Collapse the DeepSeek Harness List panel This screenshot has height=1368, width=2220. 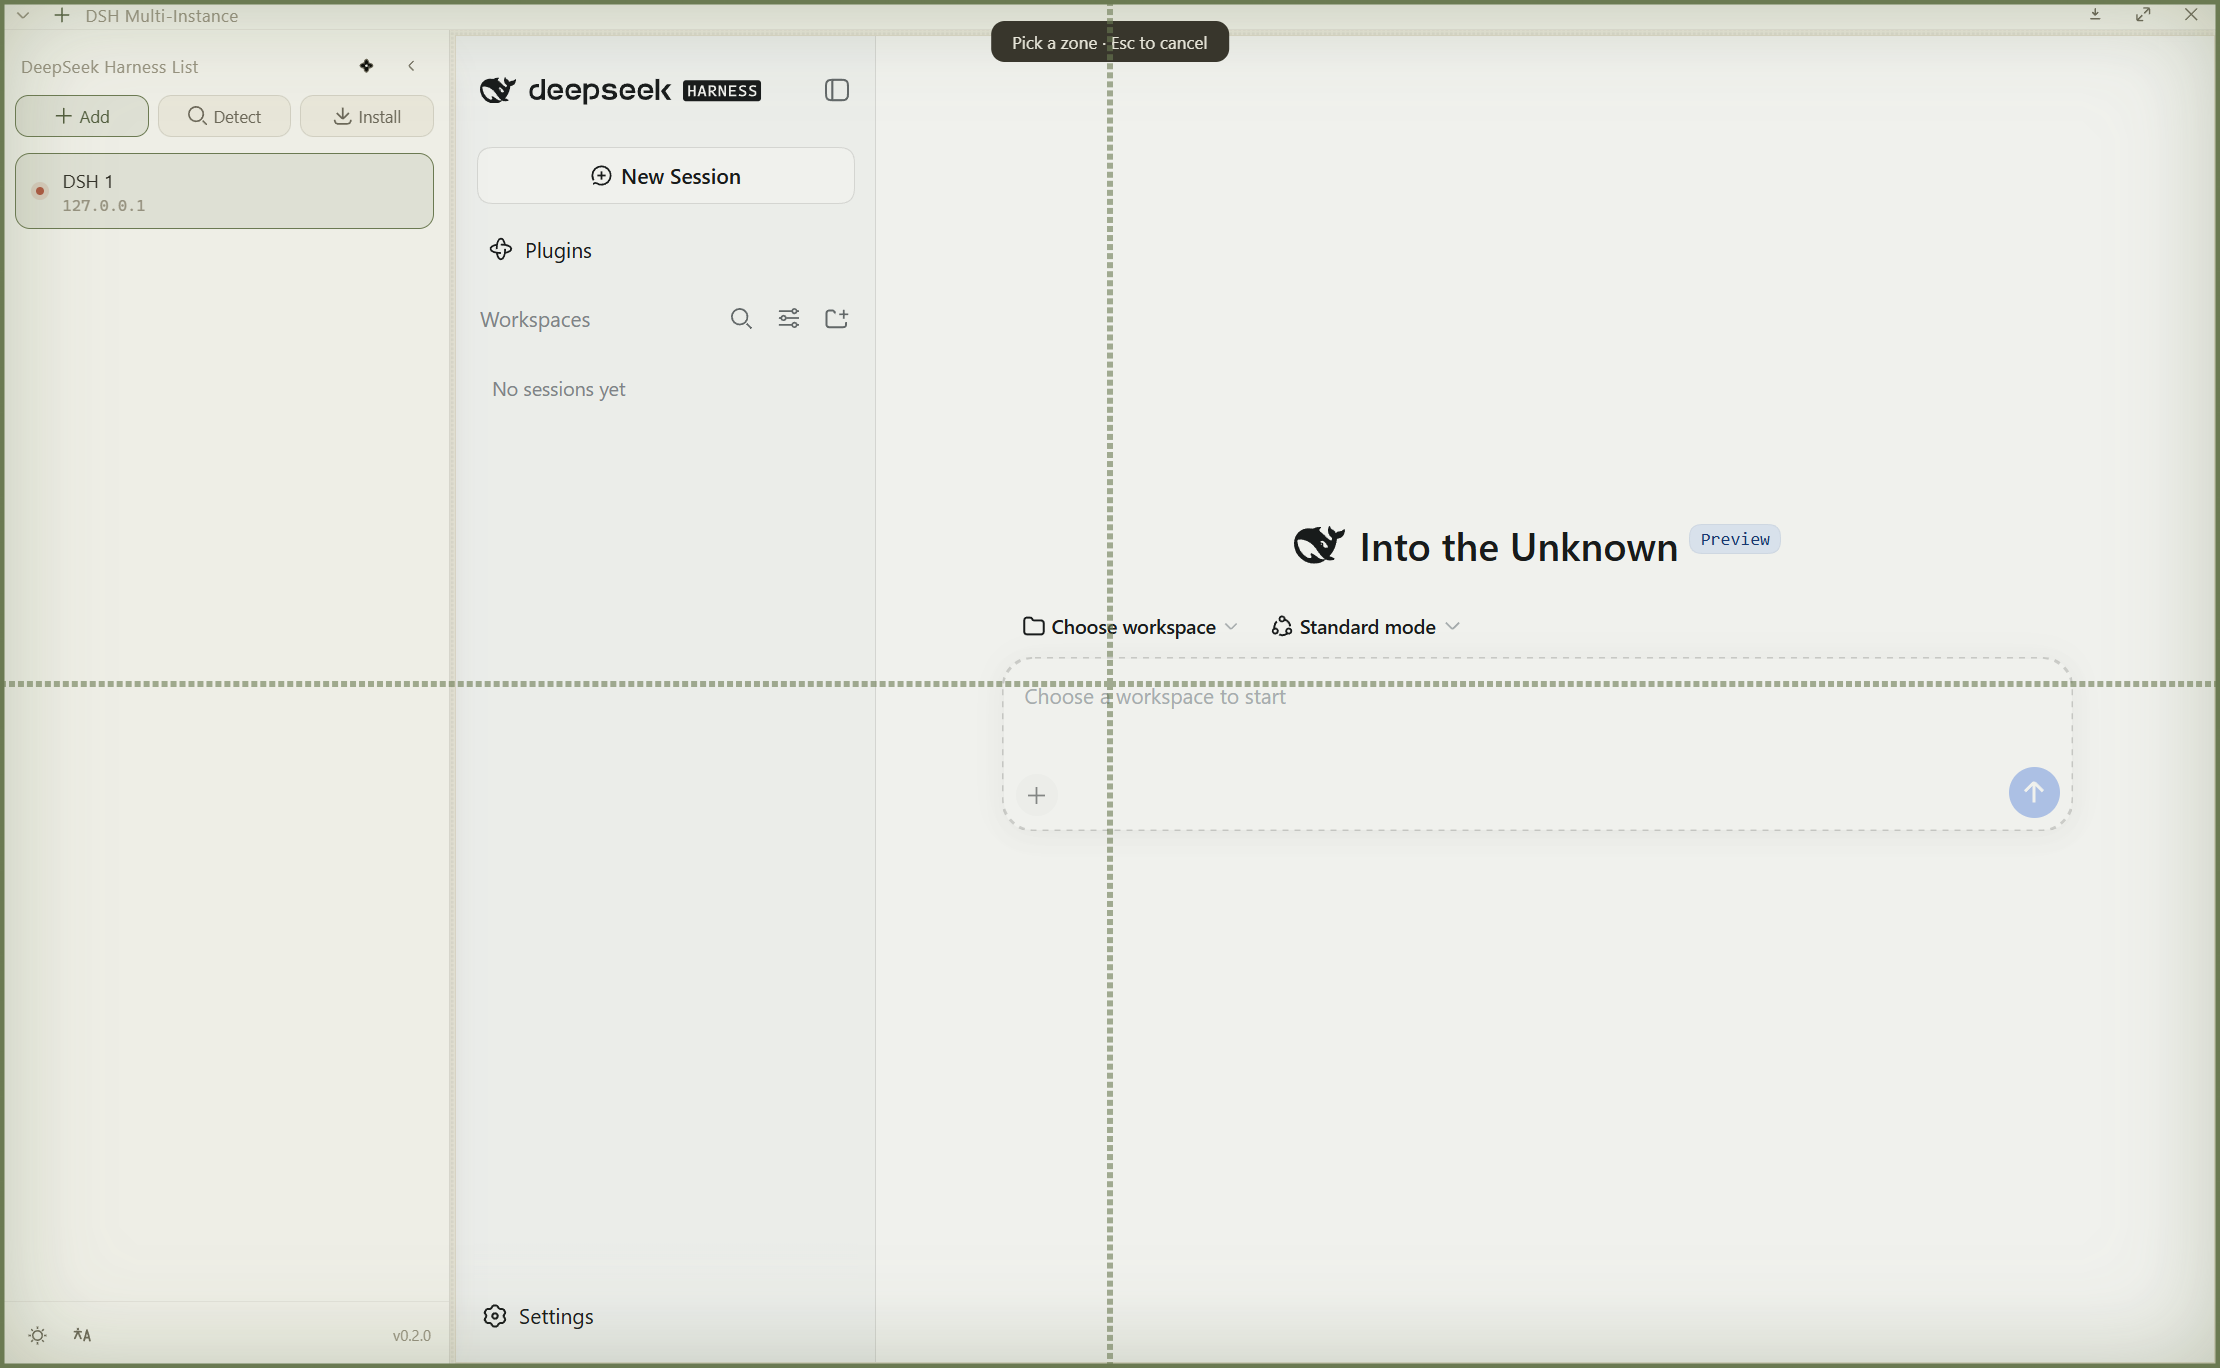click(x=411, y=66)
